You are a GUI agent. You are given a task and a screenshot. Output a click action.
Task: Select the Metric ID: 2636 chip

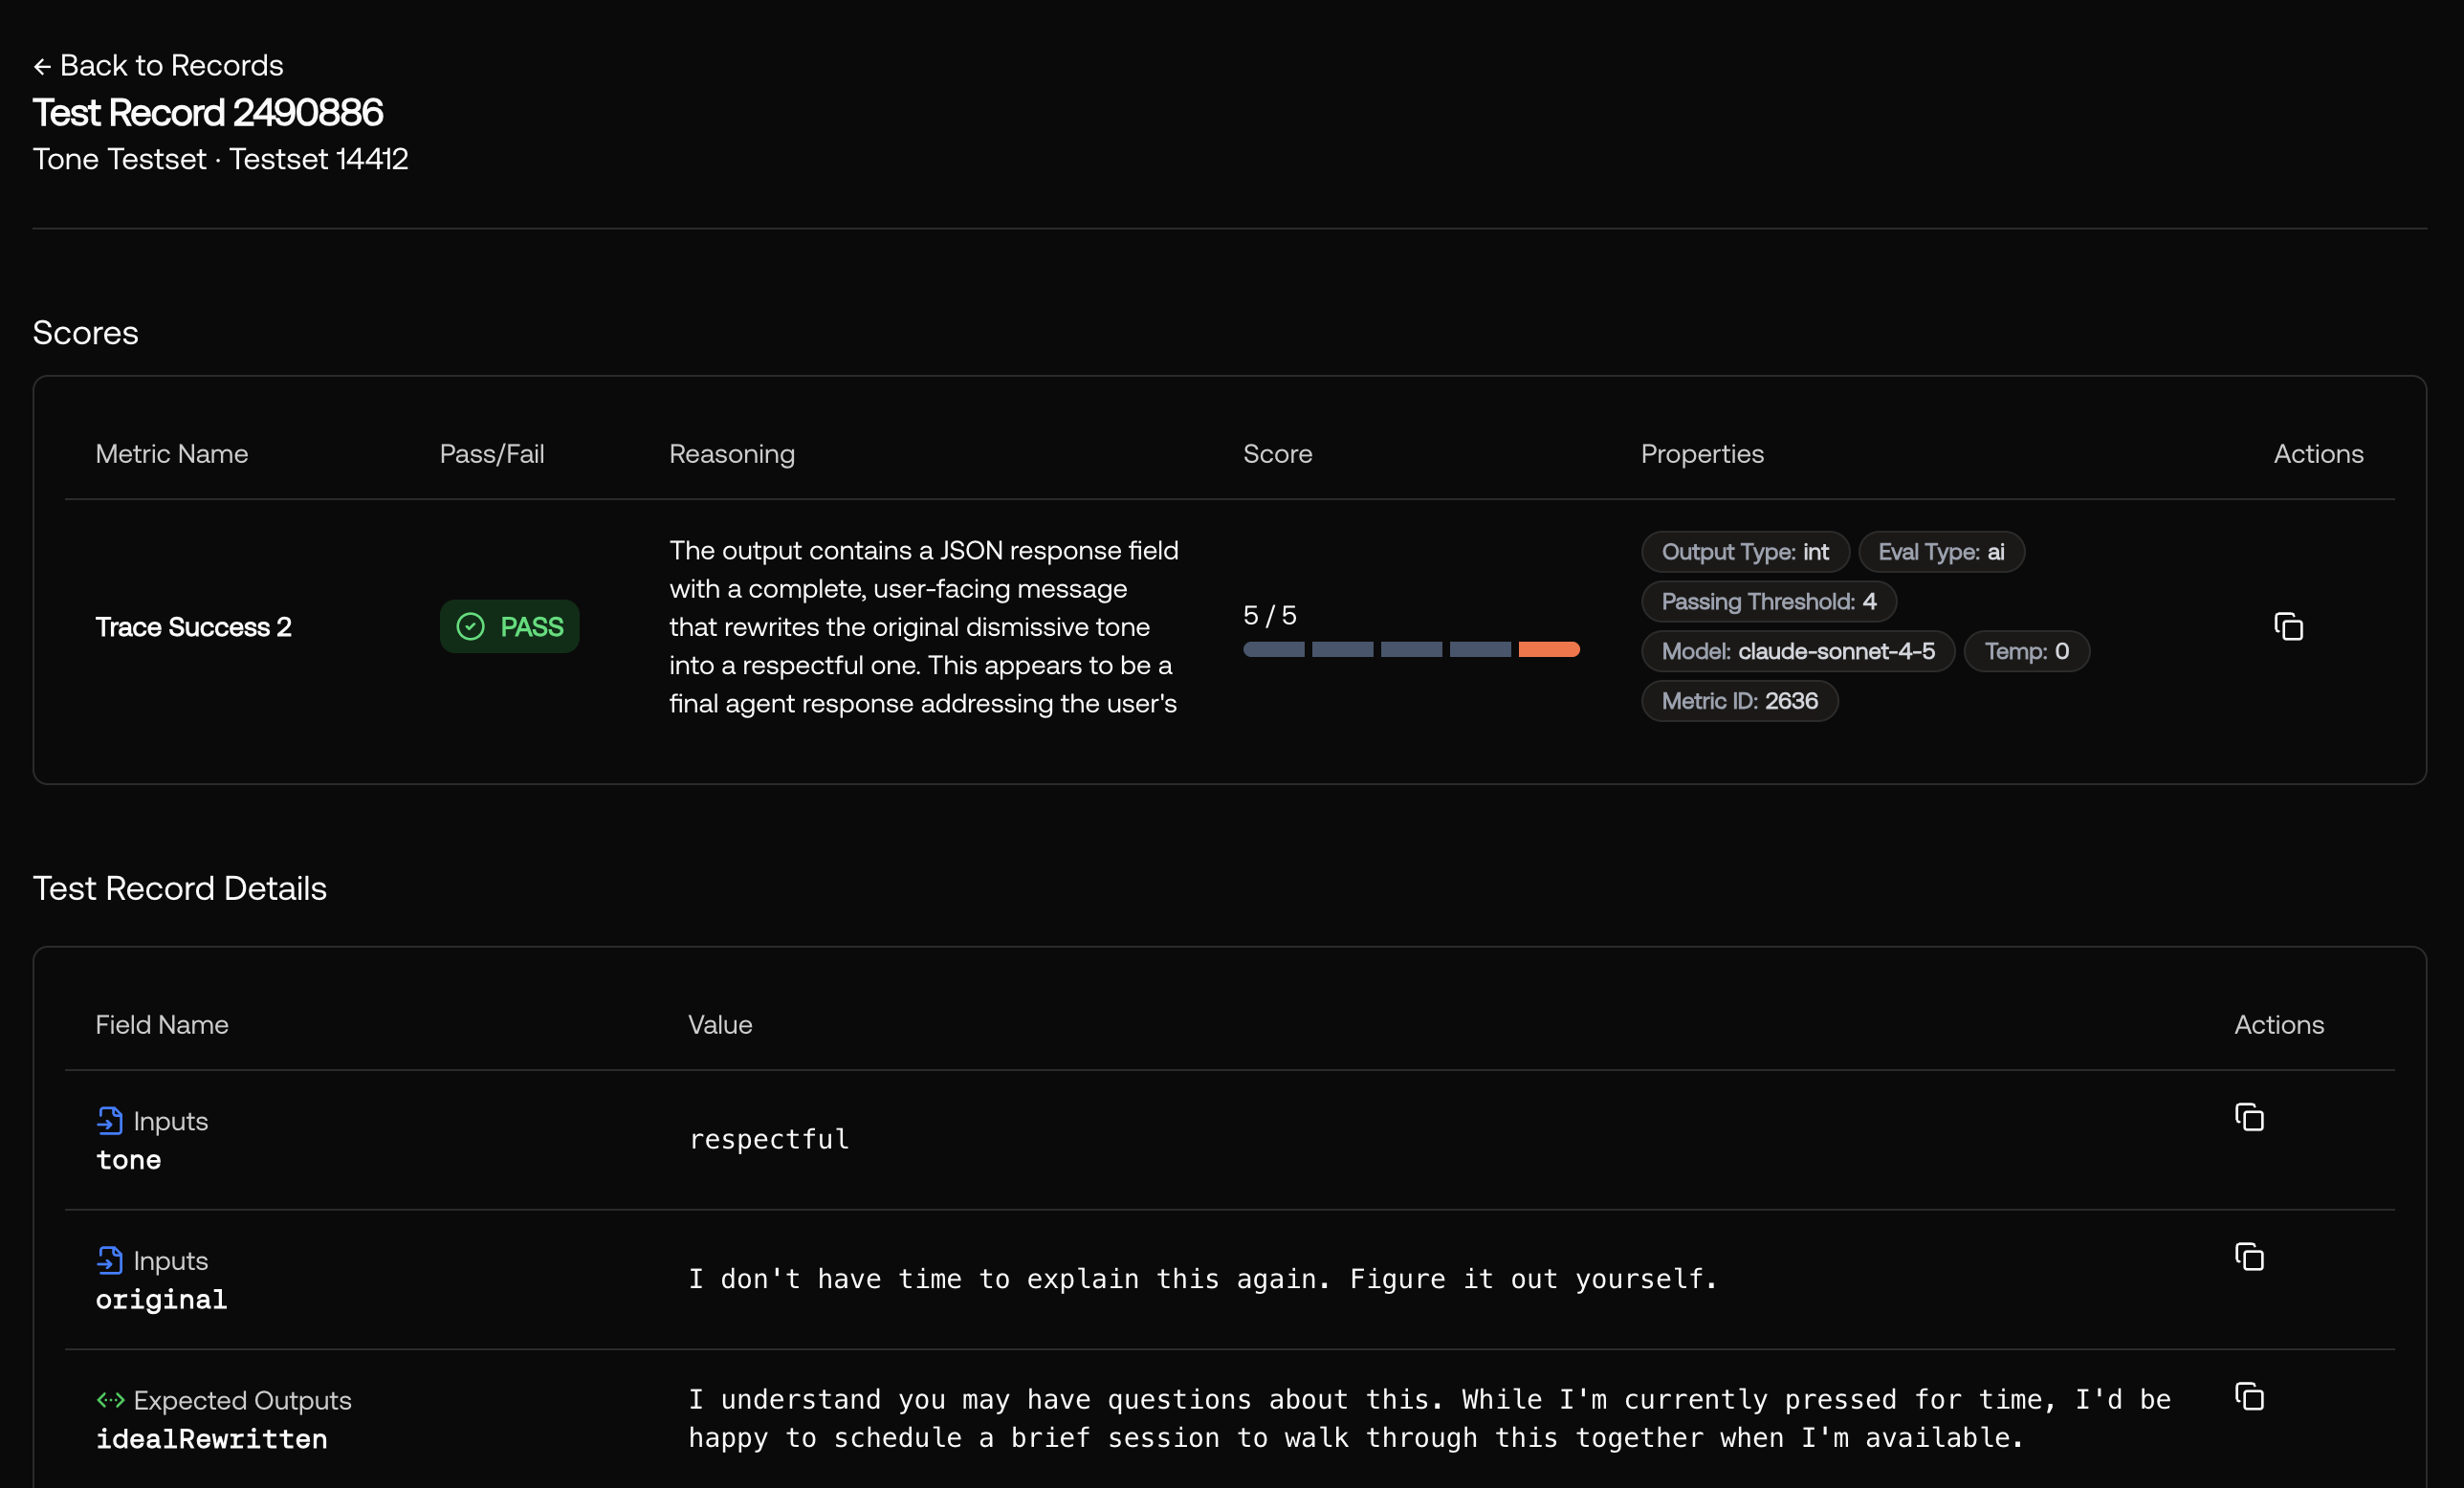(1739, 702)
